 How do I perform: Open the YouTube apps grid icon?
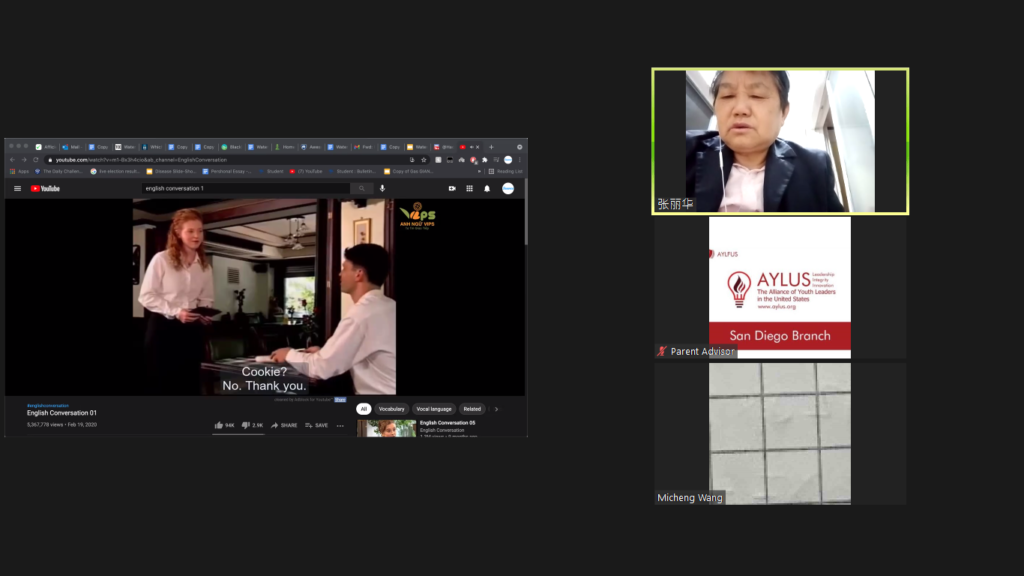tap(470, 189)
